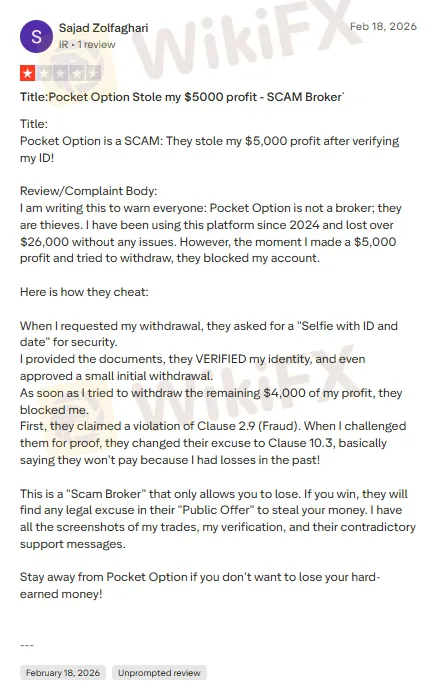Open the bold review title heading

point(182,97)
